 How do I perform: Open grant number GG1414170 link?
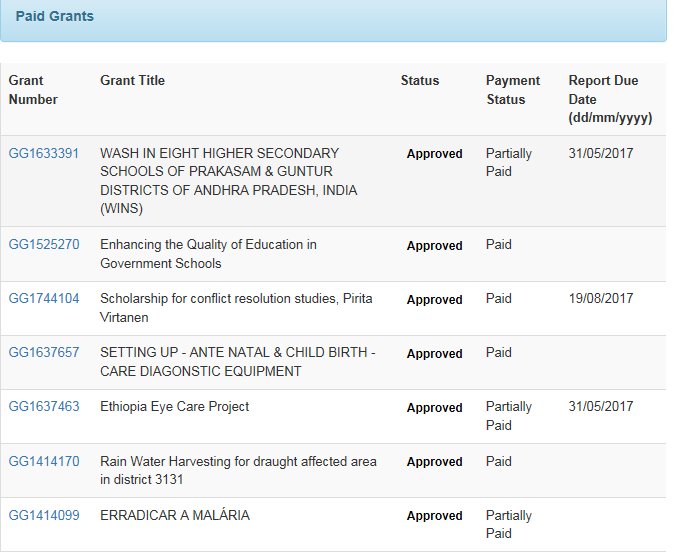(44, 461)
